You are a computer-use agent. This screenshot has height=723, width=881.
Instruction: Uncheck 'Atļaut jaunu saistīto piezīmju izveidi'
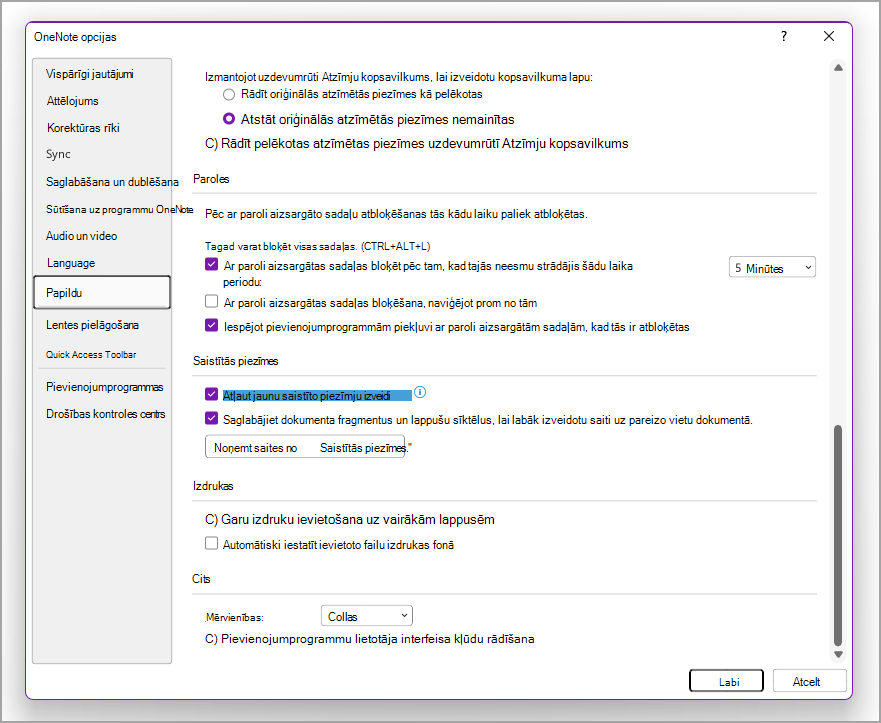pos(211,394)
